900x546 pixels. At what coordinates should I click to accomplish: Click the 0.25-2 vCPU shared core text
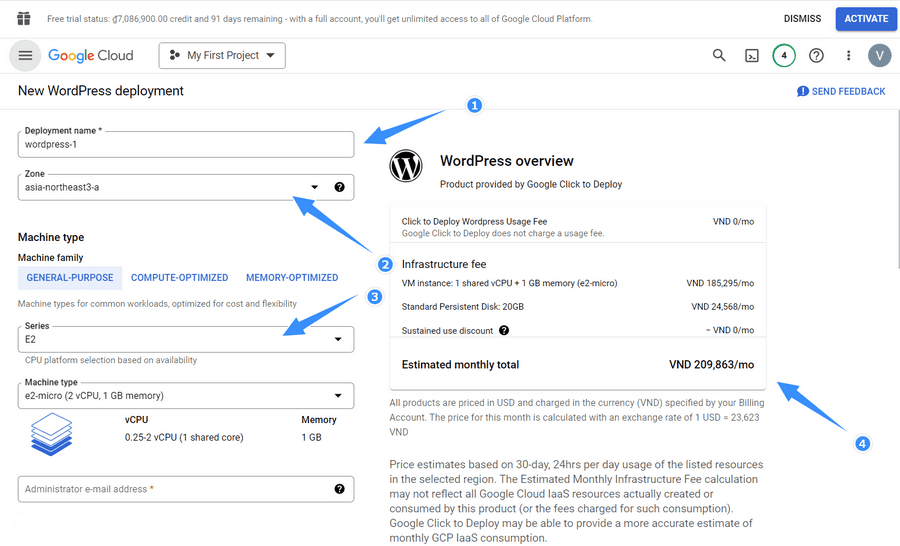pyautogui.click(x=184, y=437)
